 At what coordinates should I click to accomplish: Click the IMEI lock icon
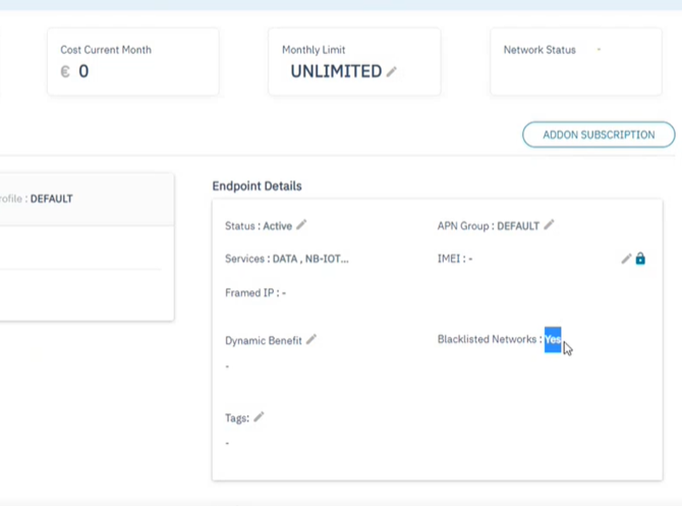(x=640, y=259)
